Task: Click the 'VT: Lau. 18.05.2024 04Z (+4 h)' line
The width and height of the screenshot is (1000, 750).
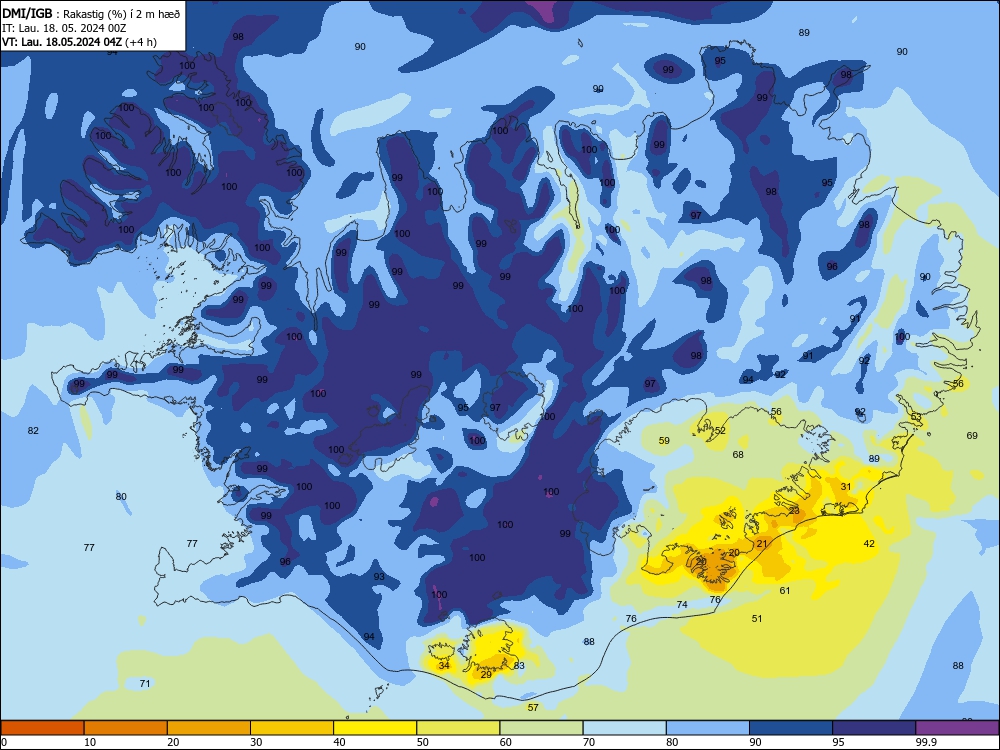Action: (x=79, y=42)
